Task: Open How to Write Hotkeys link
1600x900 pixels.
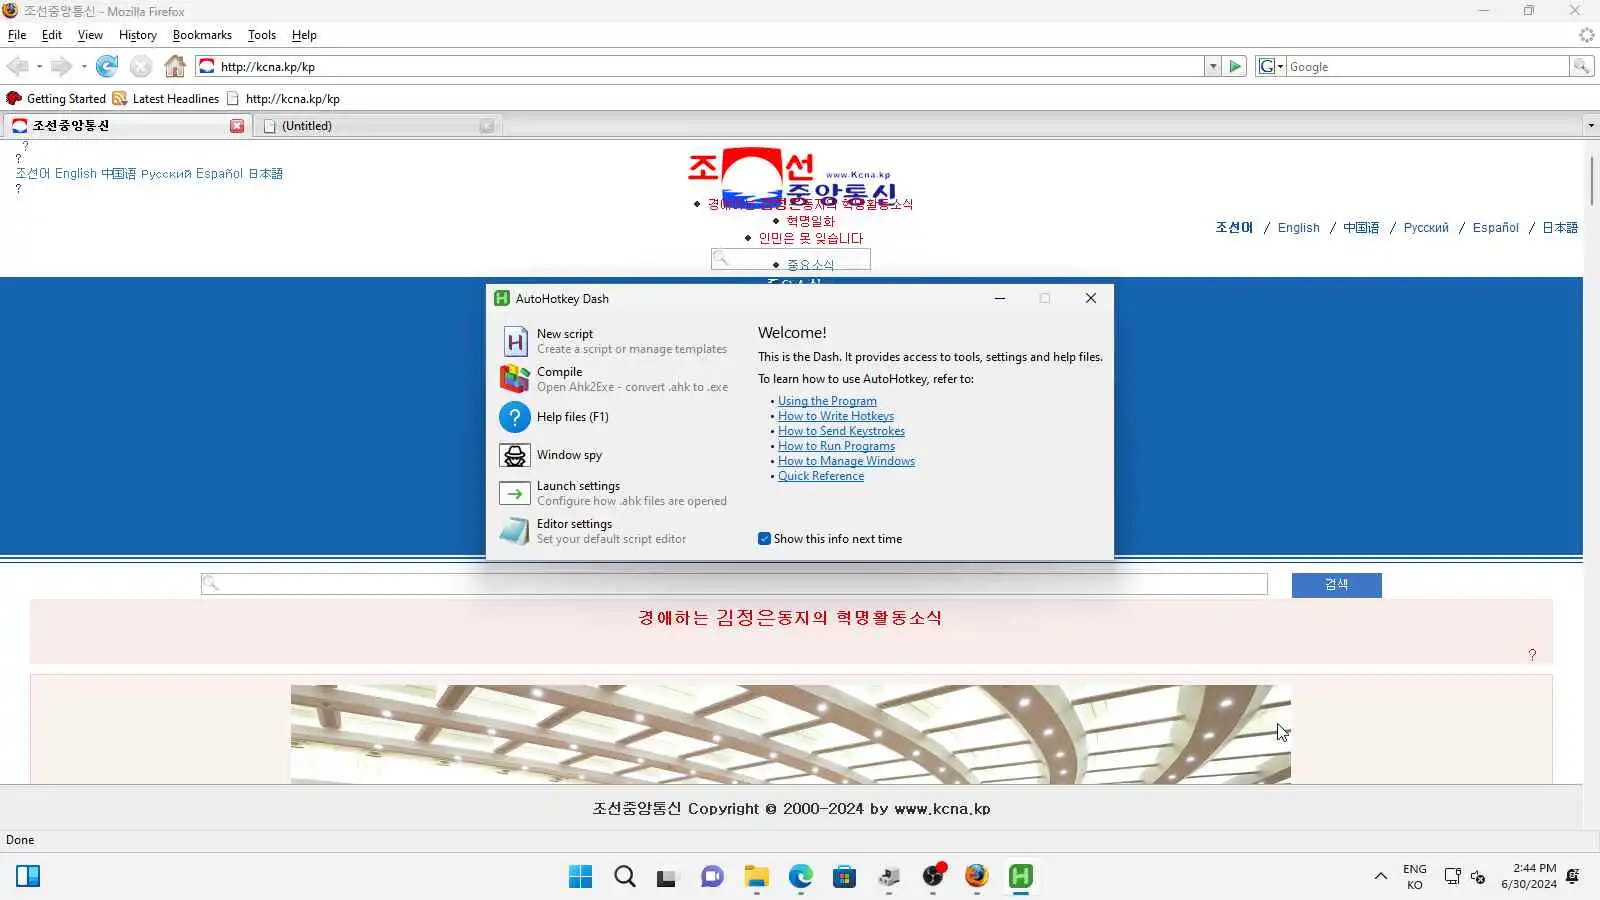Action: (836, 416)
